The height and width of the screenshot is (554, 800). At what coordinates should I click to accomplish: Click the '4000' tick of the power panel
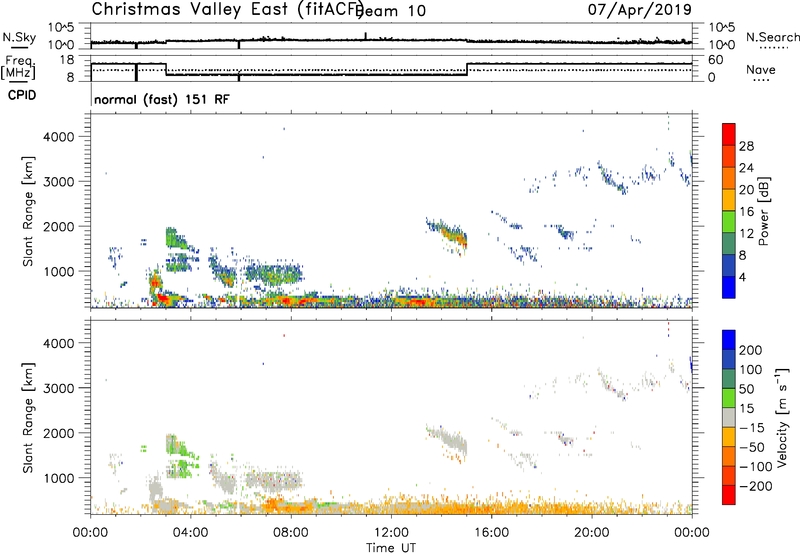tap(58, 137)
